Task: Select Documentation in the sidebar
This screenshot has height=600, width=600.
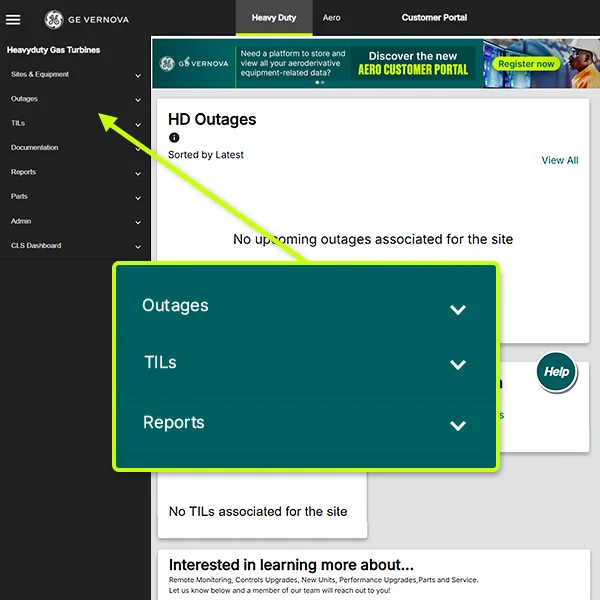Action: point(35,147)
